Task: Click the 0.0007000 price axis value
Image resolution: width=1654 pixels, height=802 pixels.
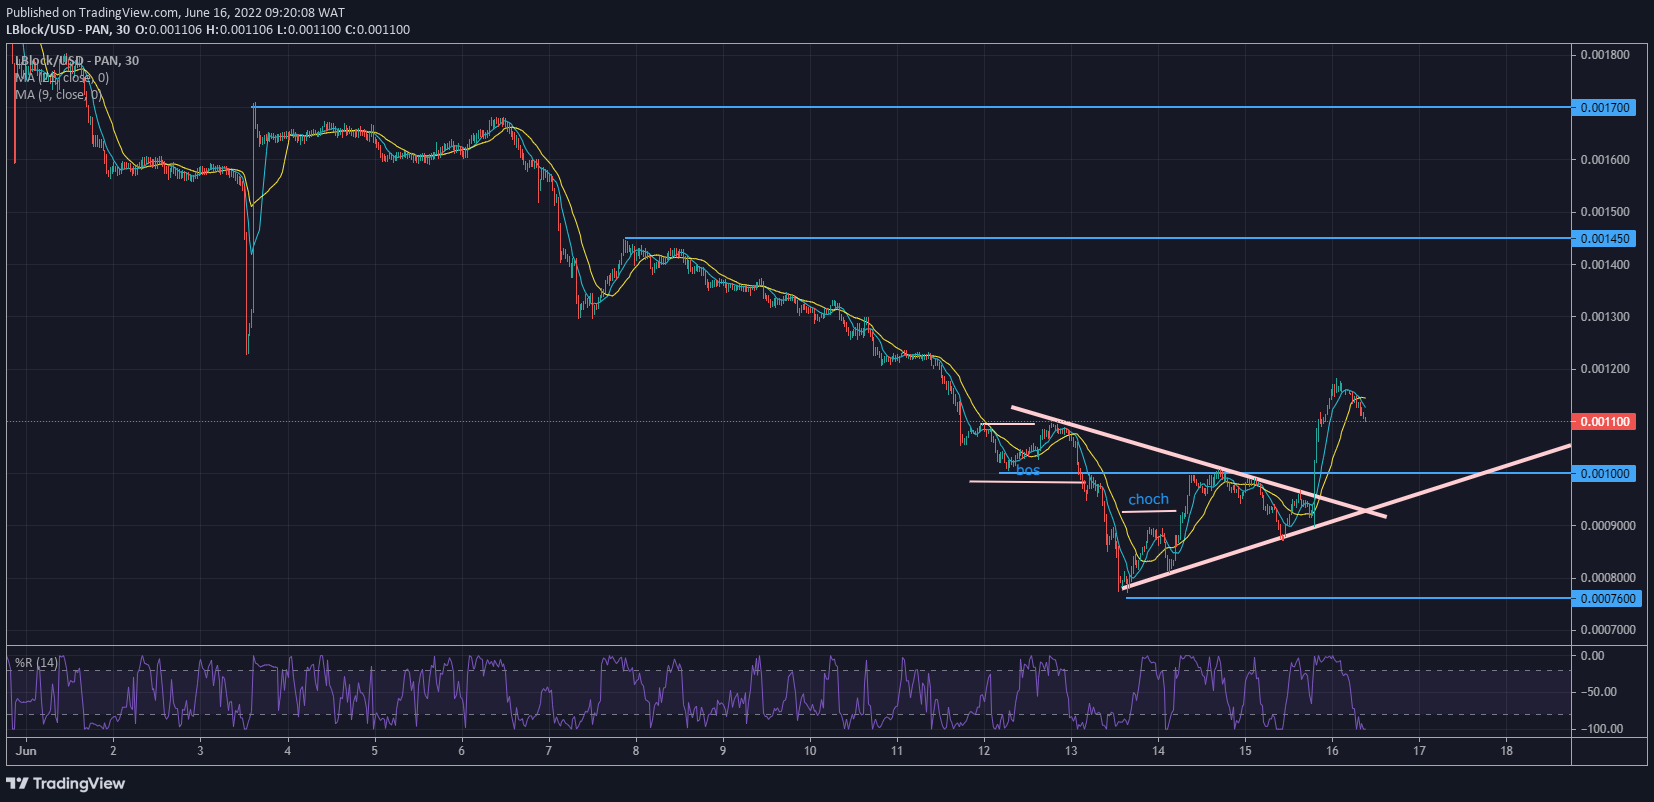Action: (x=1608, y=630)
